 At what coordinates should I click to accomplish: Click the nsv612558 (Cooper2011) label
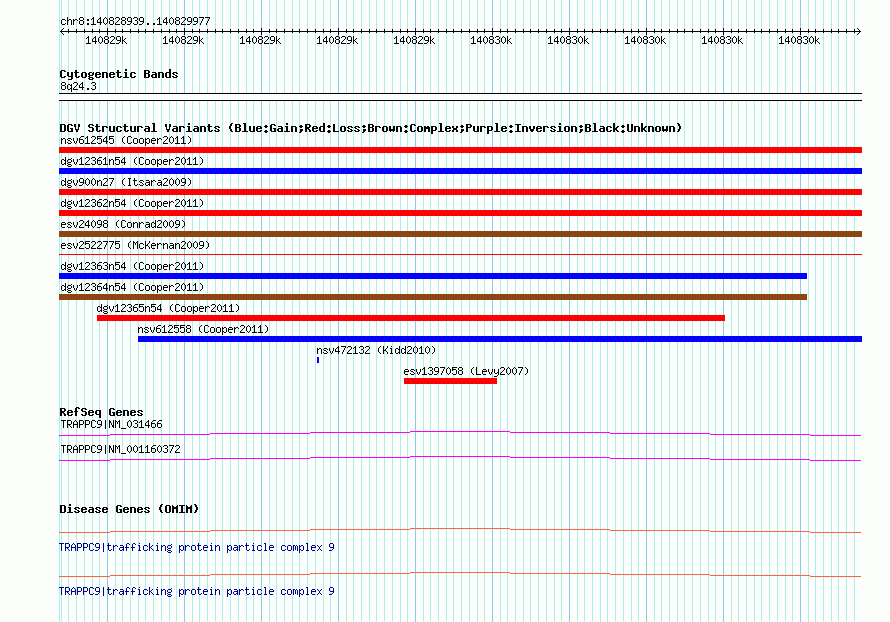203,329
